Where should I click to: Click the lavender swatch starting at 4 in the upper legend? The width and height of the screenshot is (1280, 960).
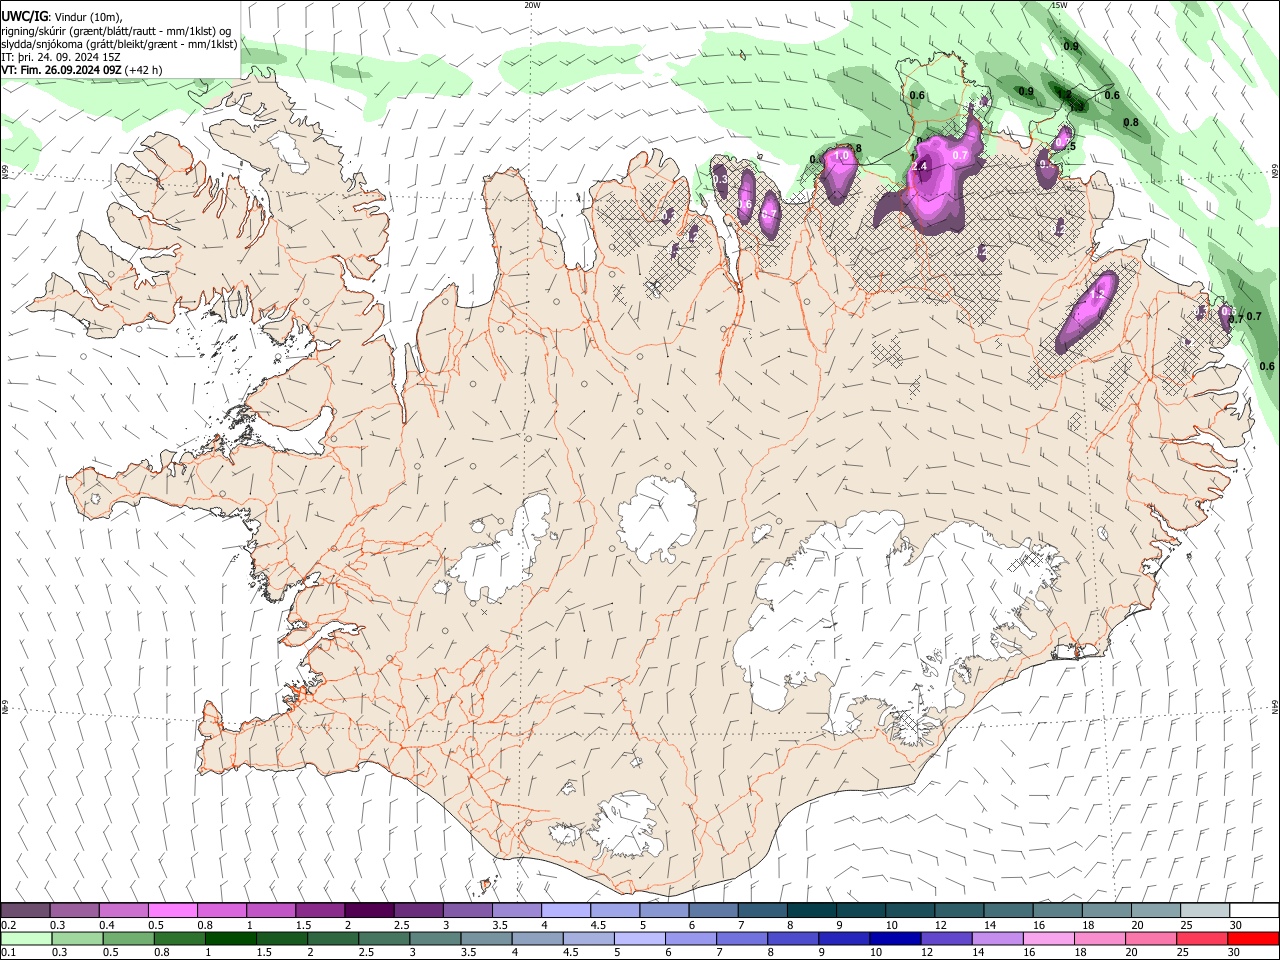point(564,910)
